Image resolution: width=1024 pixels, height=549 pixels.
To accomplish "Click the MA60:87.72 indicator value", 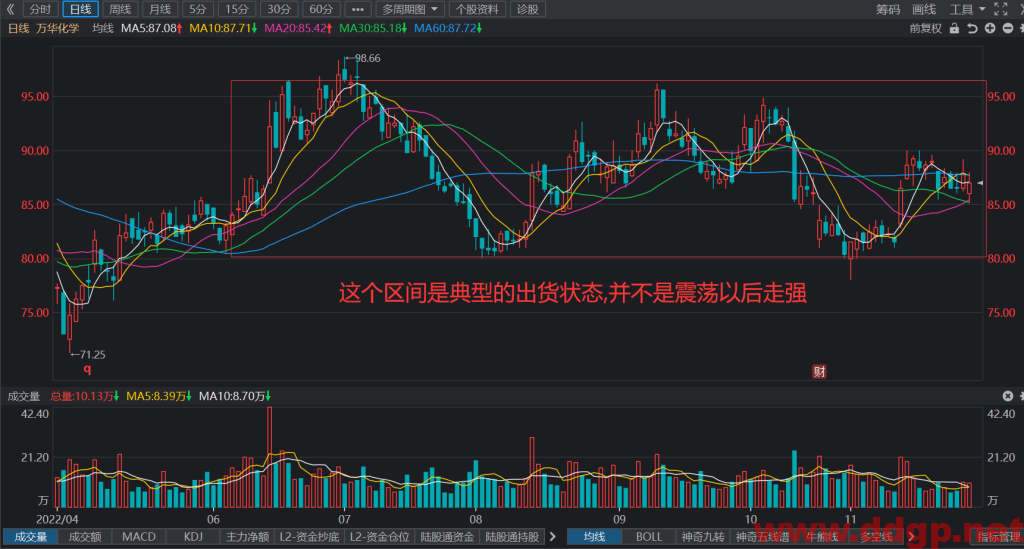I will pyautogui.click(x=448, y=28).
